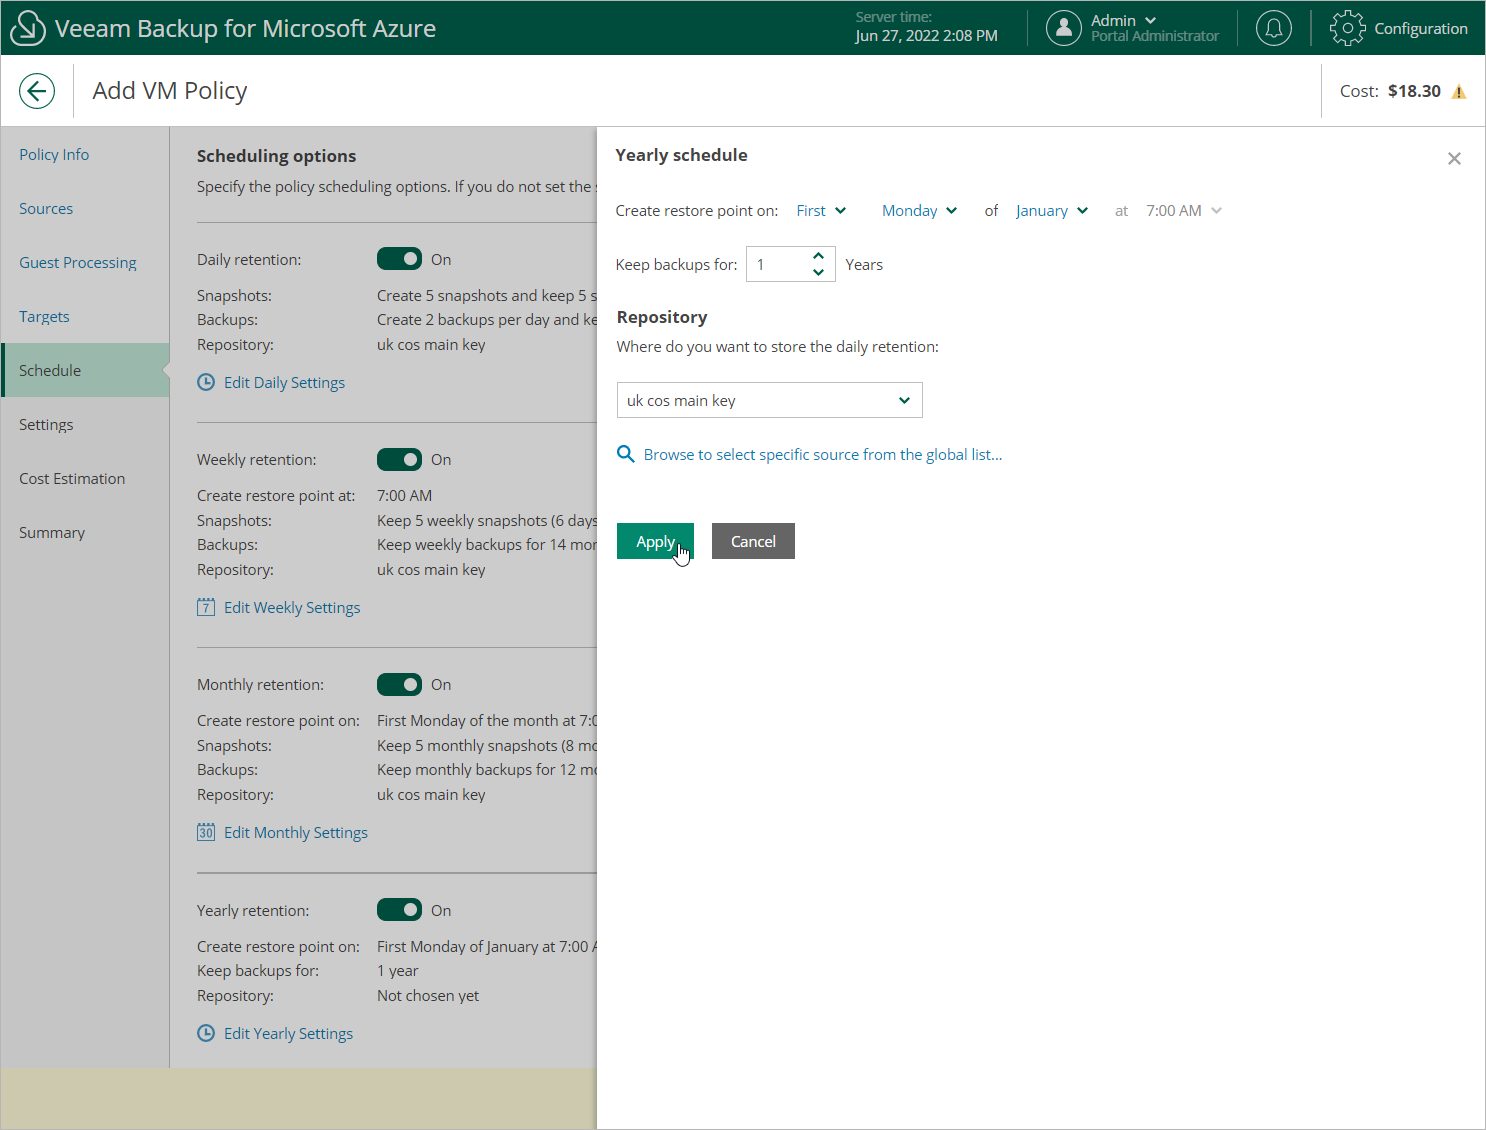This screenshot has width=1486, height=1130.
Task: Click the clock icon beside Edit Daily Settings
Action: [x=206, y=382]
